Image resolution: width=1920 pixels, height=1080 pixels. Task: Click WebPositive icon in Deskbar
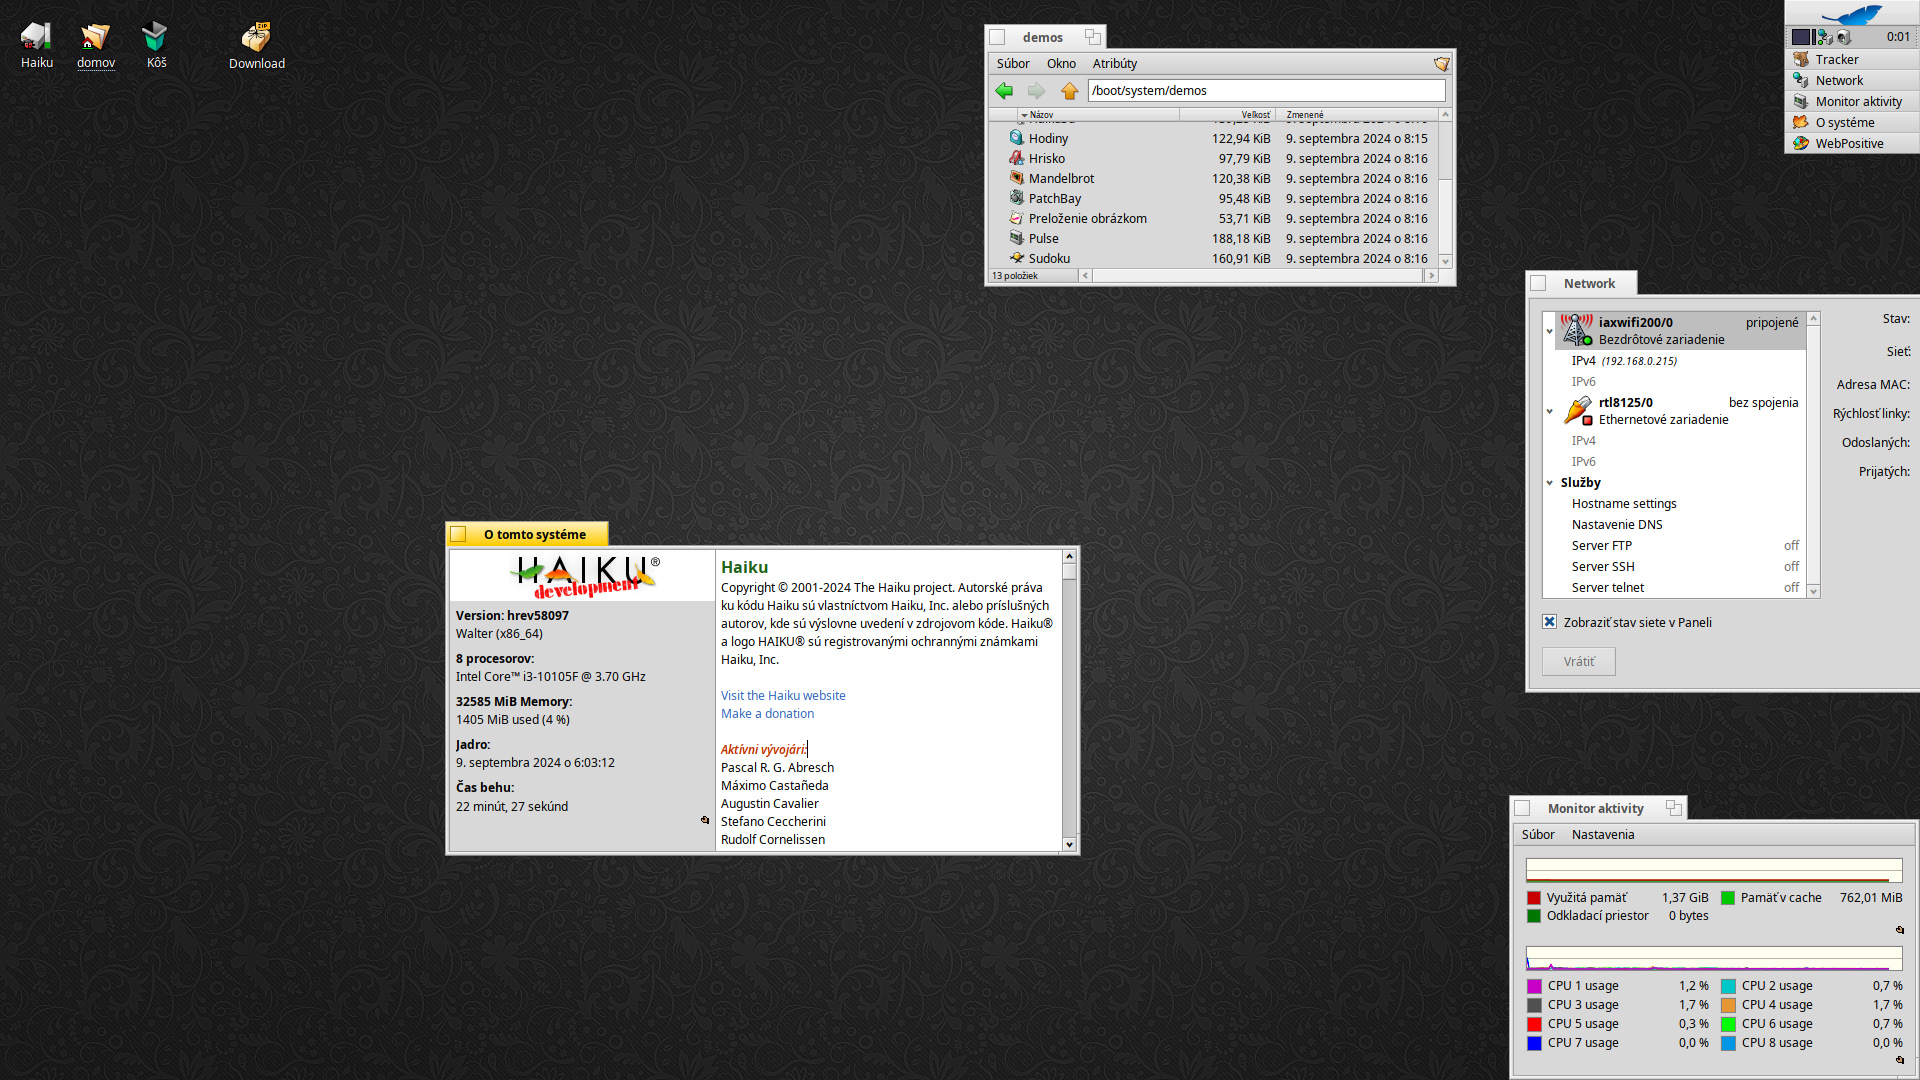tap(1801, 144)
